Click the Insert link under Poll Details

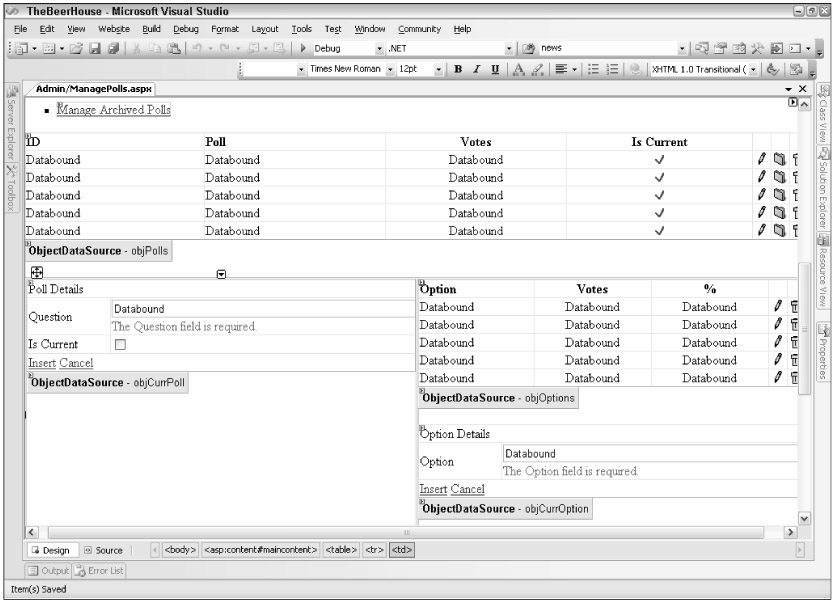[x=41, y=362]
